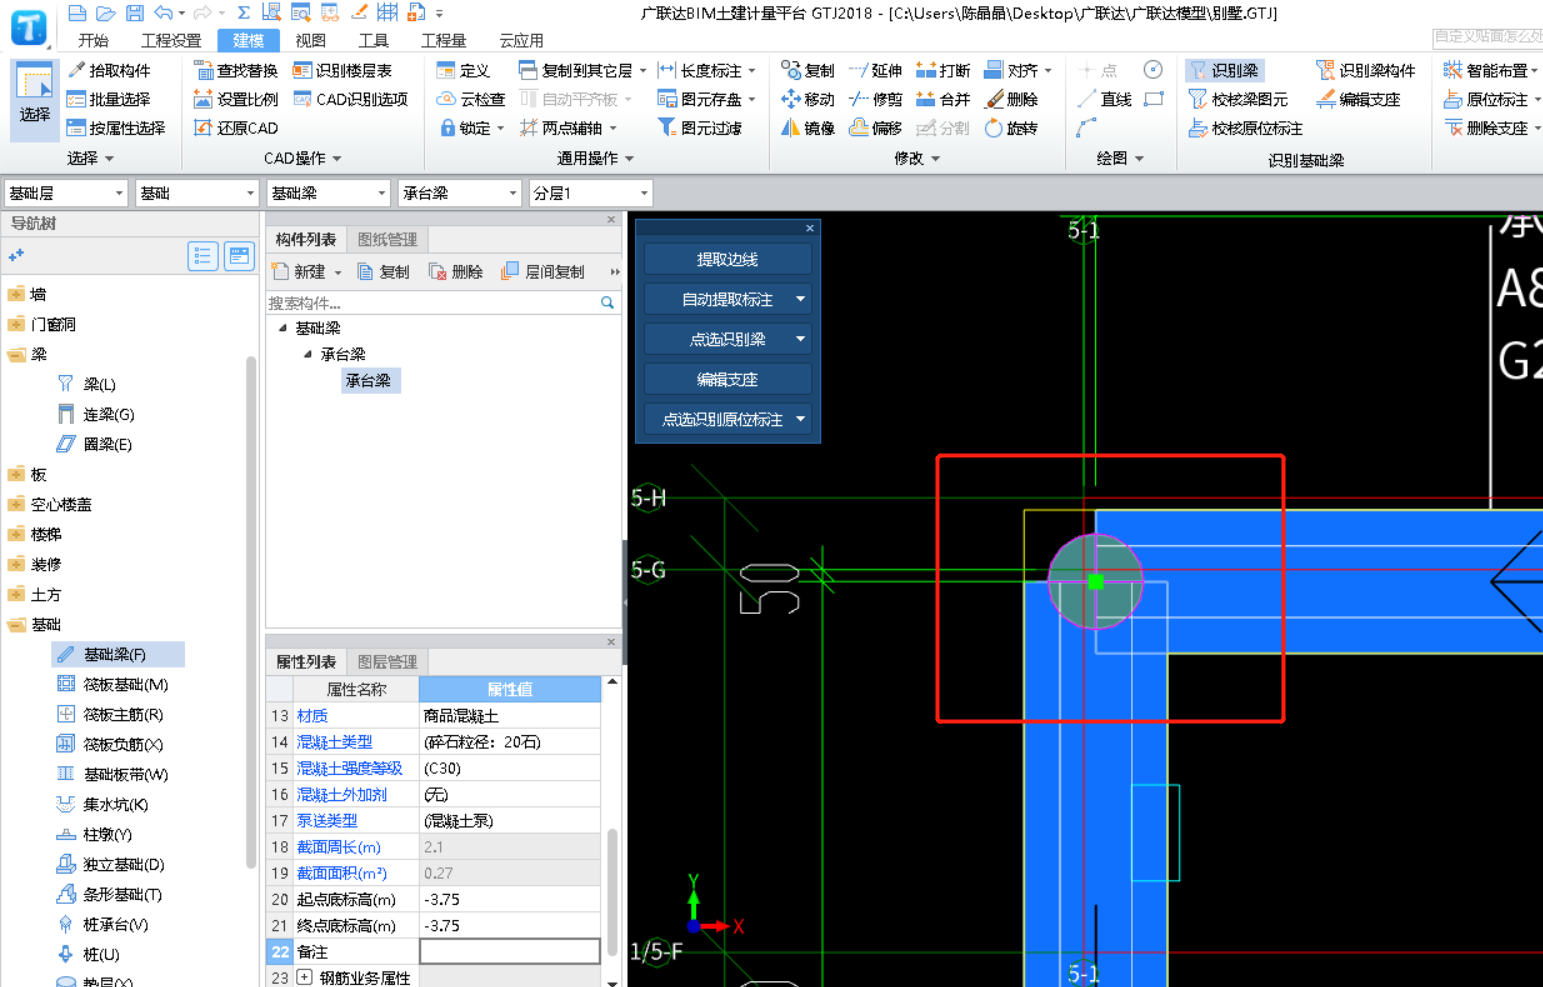The image size is (1543, 987).
Task: Open the 分层1 layer dropdown
Action: (x=590, y=193)
